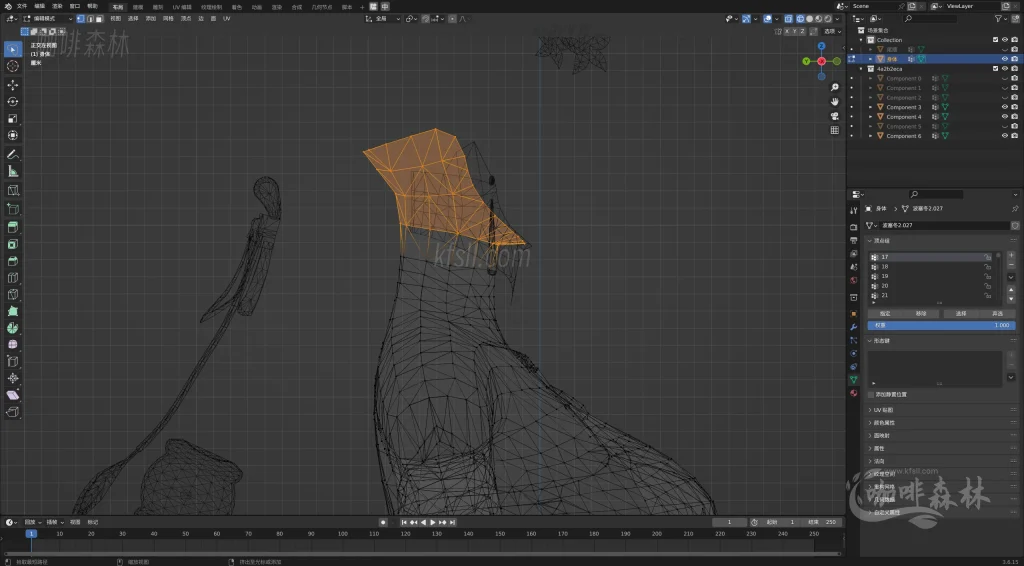Switch perspective/orthographic with the grid icon

pyautogui.click(x=835, y=131)
